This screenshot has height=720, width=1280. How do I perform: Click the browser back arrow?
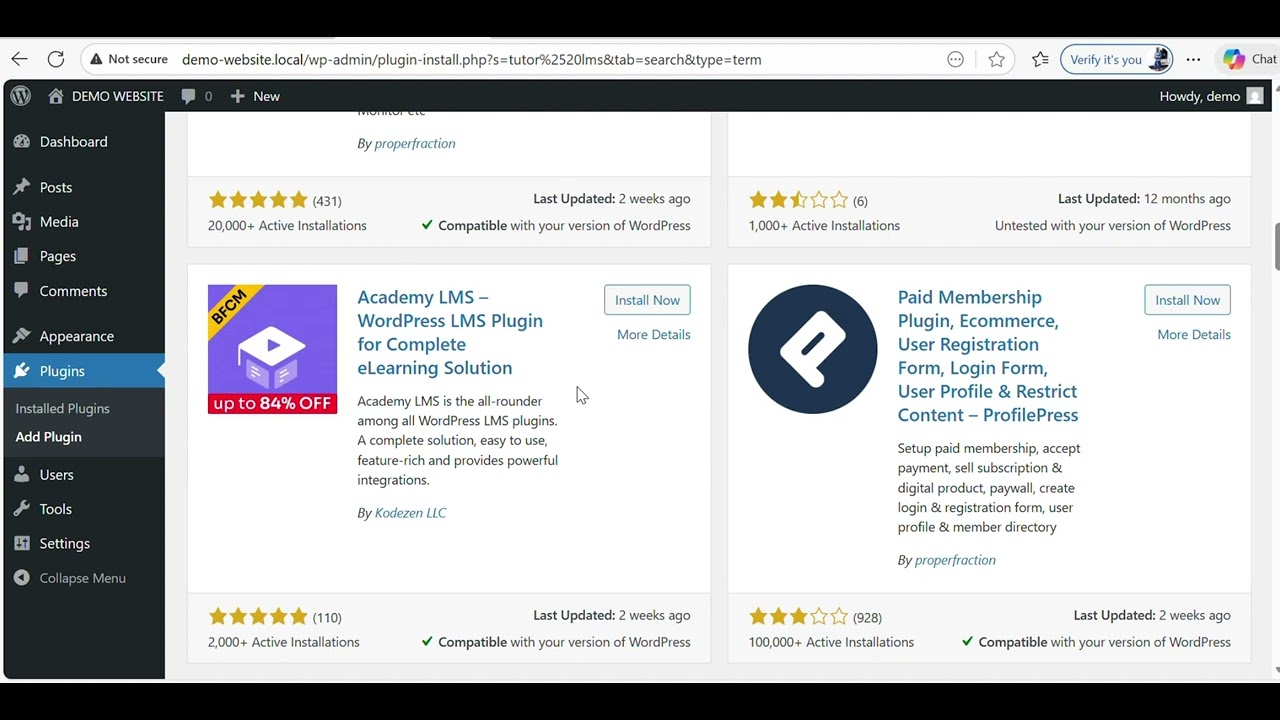tap(20, 59)
